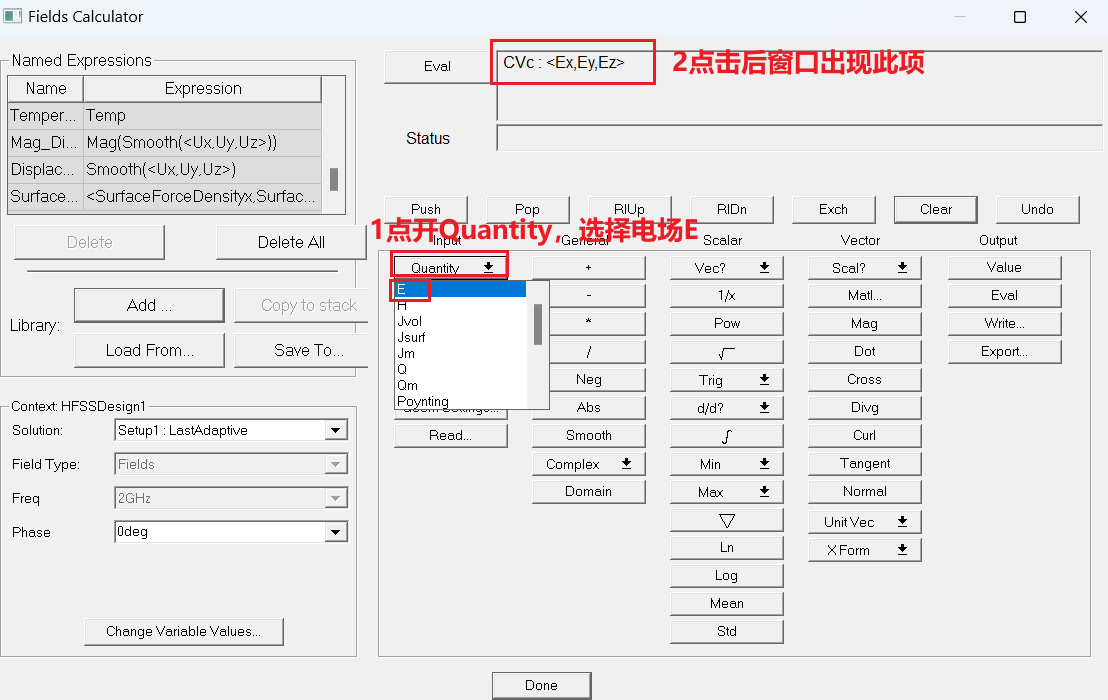Select Jm in the Quantity list
The height and width of the screenshot is (700, 1108).
click(460, 353)
